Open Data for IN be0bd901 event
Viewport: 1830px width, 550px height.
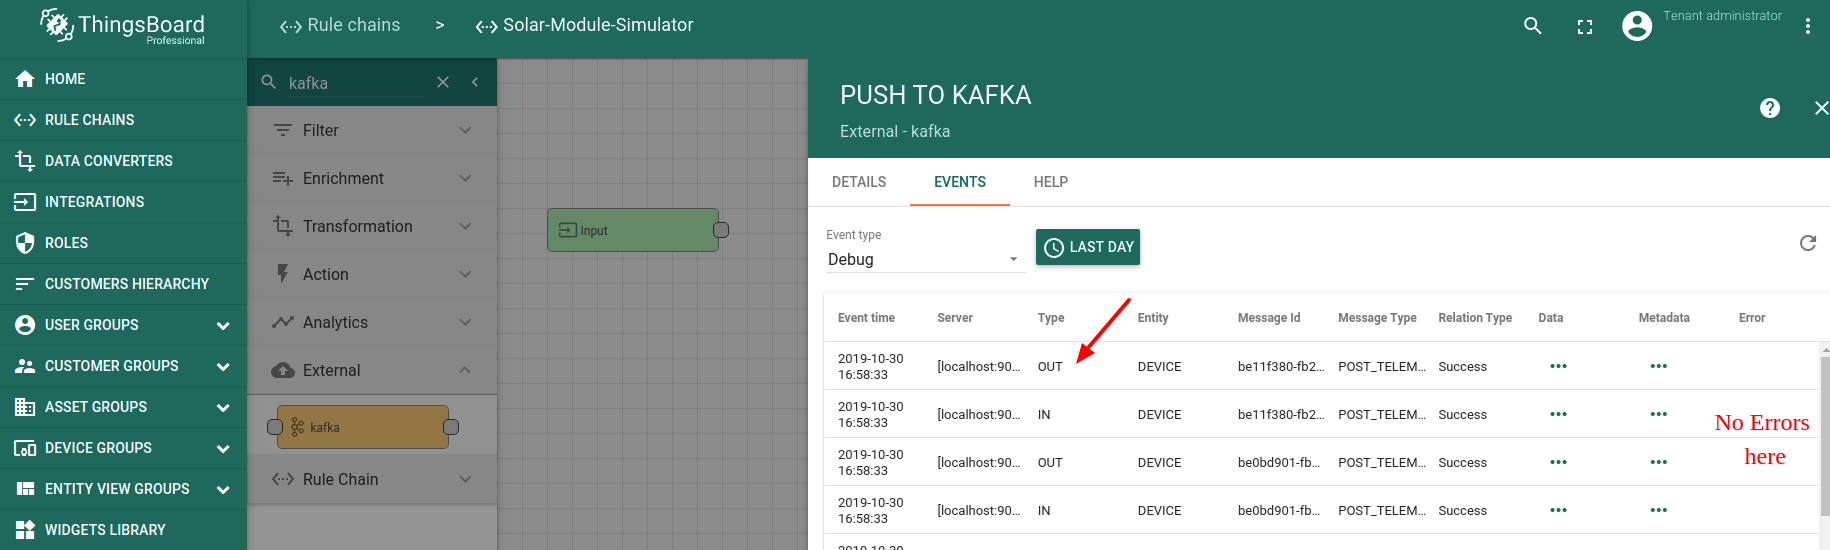coord(1558,510)
